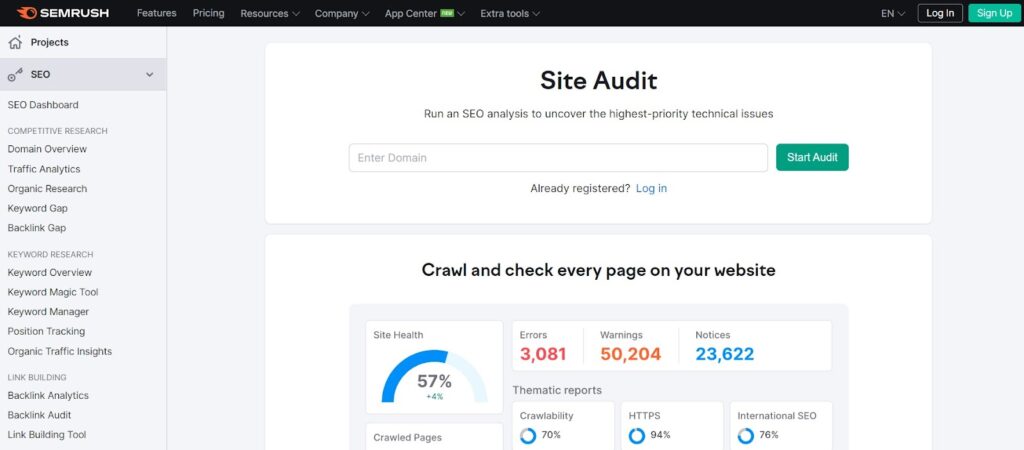This screenshot has width=1024, height=450.
Task: Click the Log in link below domain field
Action: coord(651,188)
